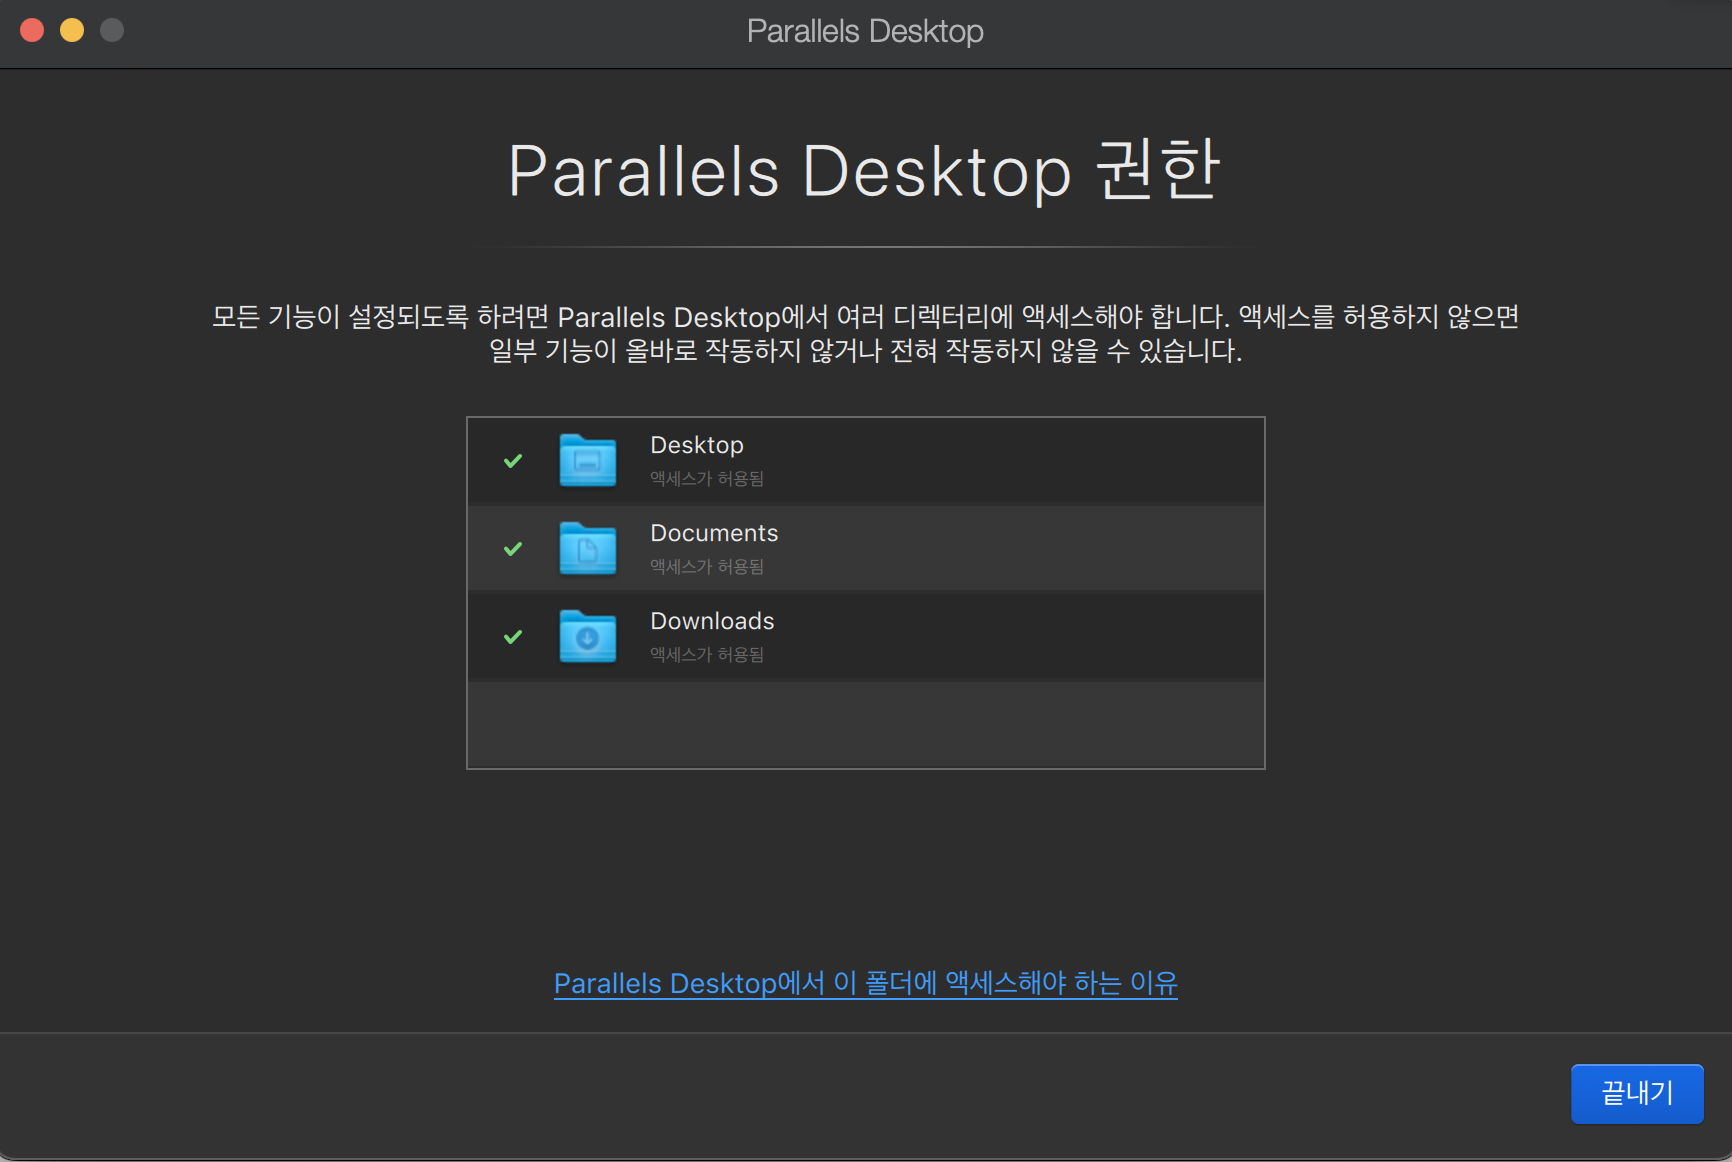1732x1162 pixels.
Task: Click the green checkmark beside Documents
Action: click(513, 549)
